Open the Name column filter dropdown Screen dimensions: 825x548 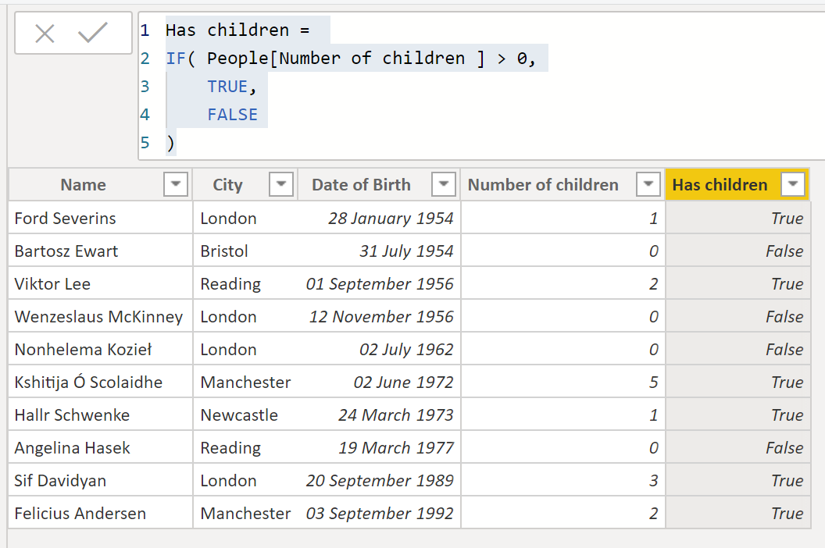coord(175,185)
